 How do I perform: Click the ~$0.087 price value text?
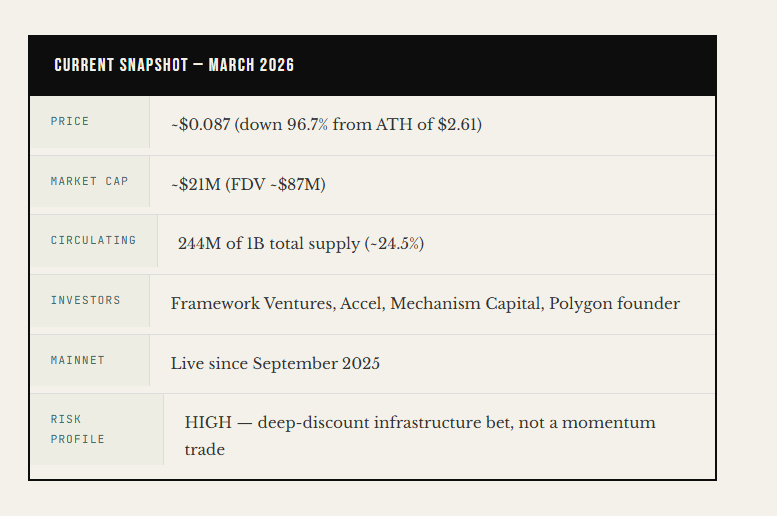201,124
